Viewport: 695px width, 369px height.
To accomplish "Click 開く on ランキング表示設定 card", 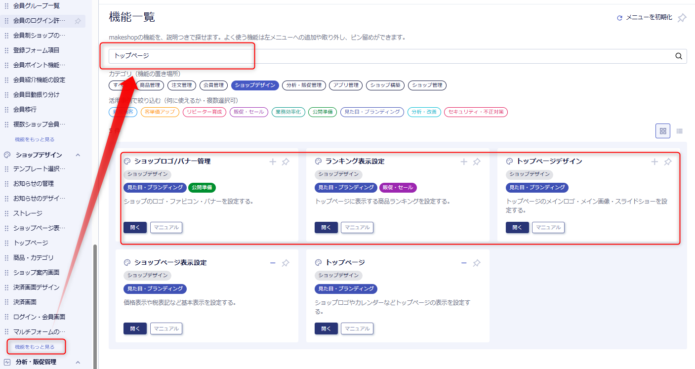I will [326, 228].
